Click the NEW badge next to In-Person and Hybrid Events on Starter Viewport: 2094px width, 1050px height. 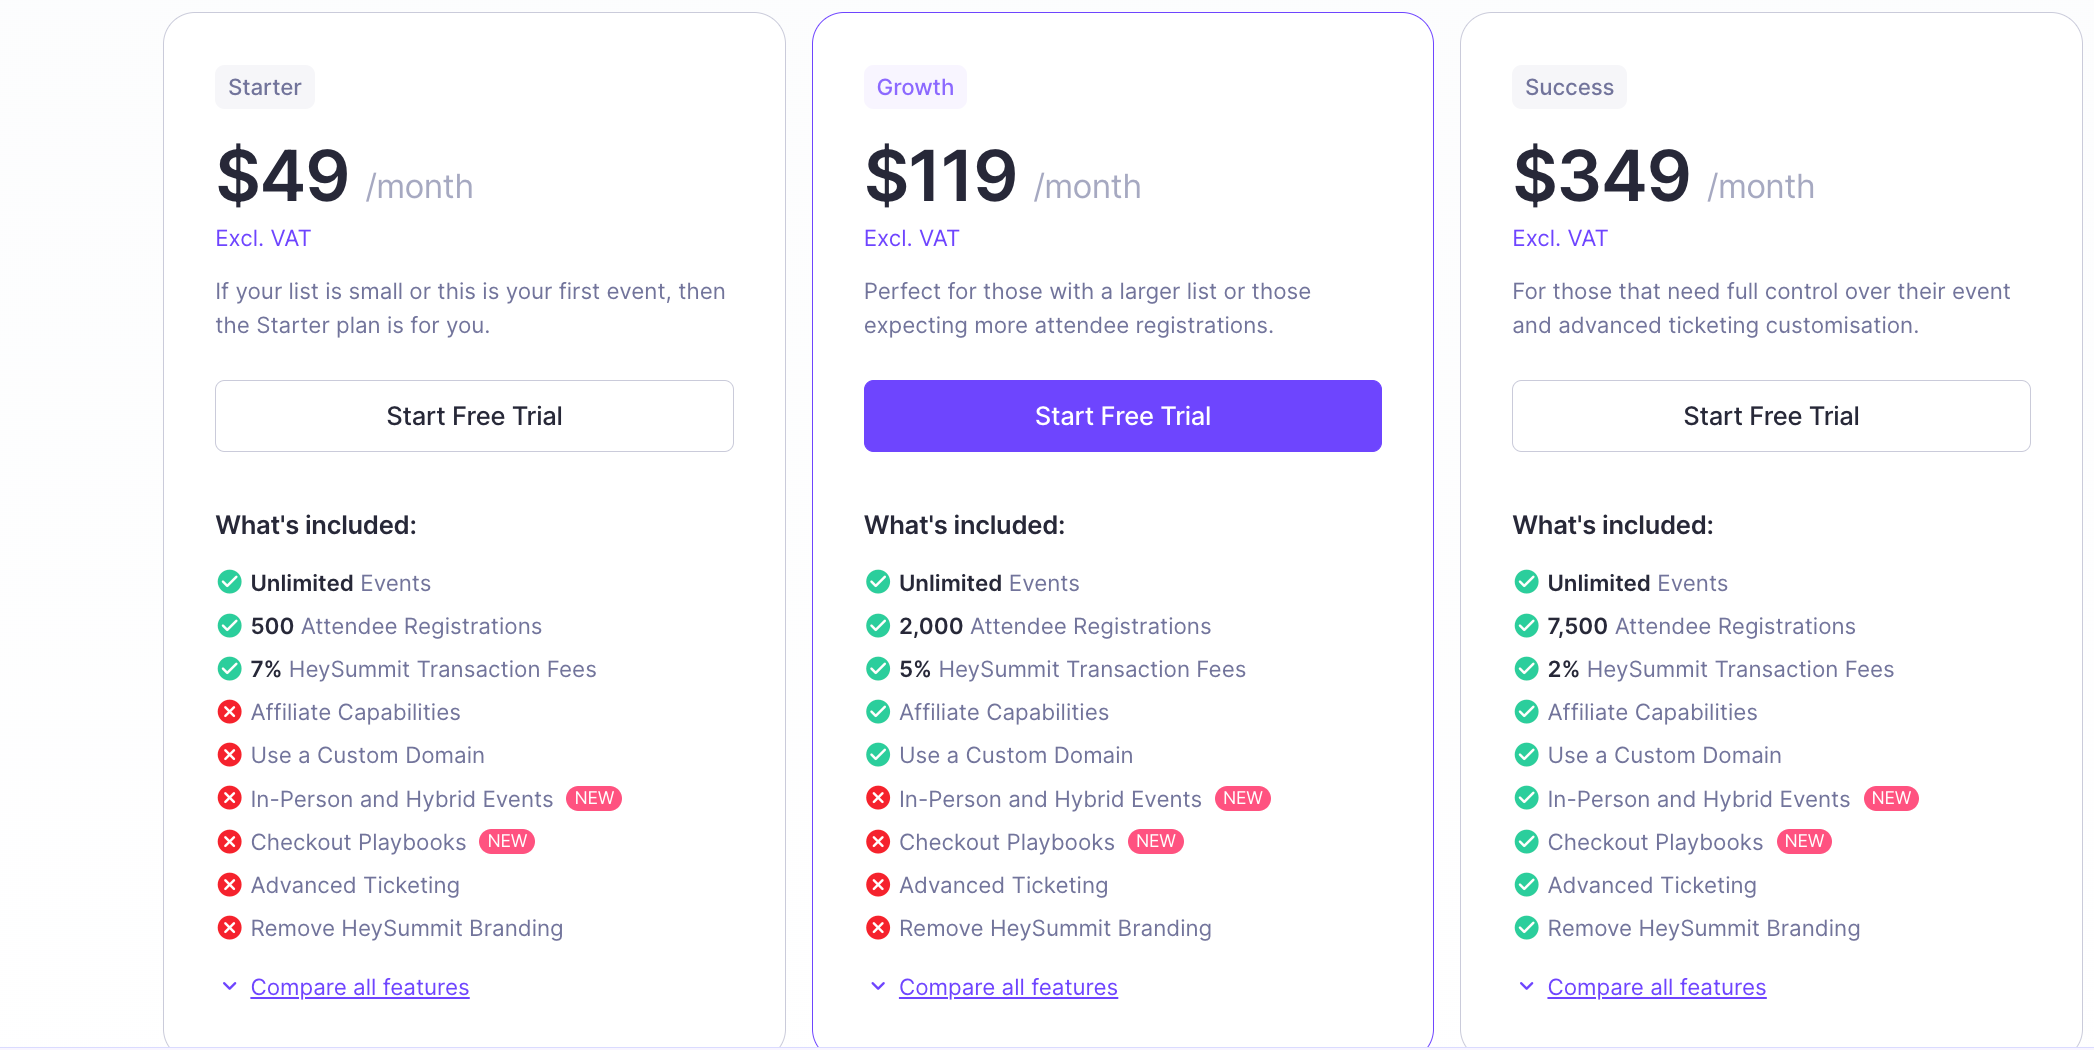(x=593, y=797)
